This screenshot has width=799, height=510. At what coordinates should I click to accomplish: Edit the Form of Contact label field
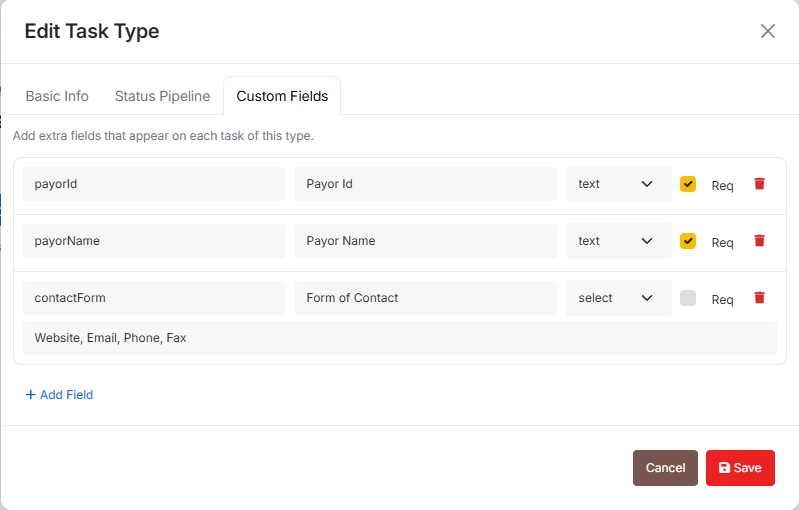pos(425,298)
